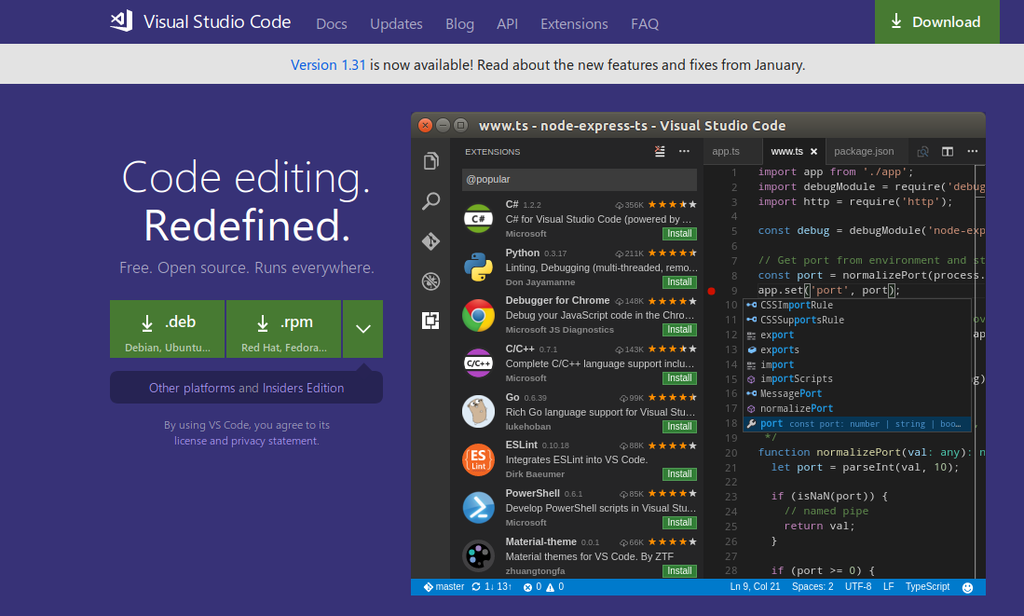Open the Extensions panel more actions ellipsis

[684, 152]
